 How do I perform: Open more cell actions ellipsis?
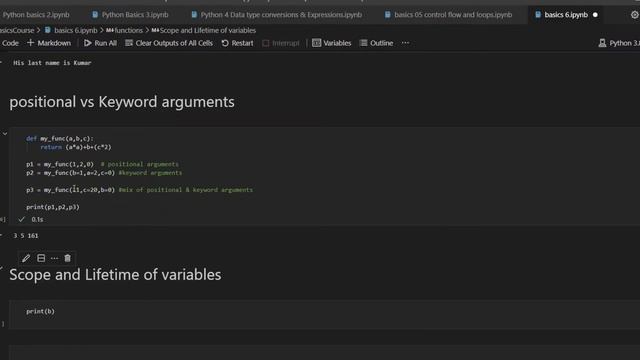click(54, 258)
